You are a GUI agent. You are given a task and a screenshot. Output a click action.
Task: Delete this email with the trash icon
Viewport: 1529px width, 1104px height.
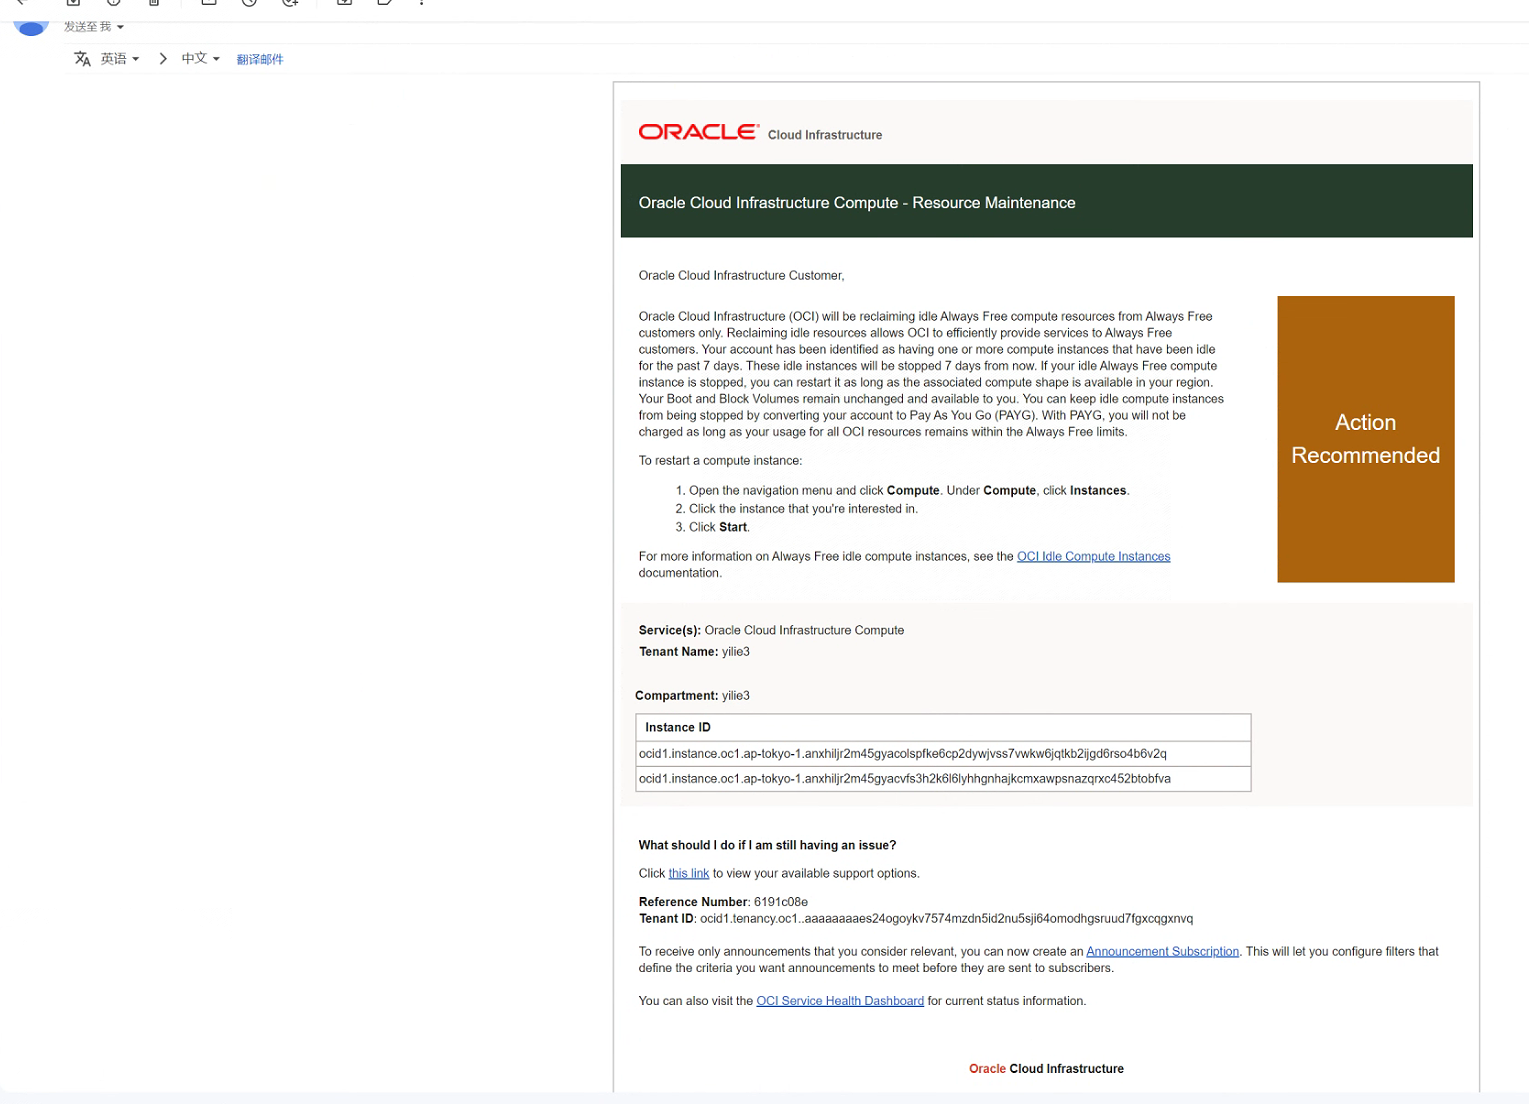(154, 3)
